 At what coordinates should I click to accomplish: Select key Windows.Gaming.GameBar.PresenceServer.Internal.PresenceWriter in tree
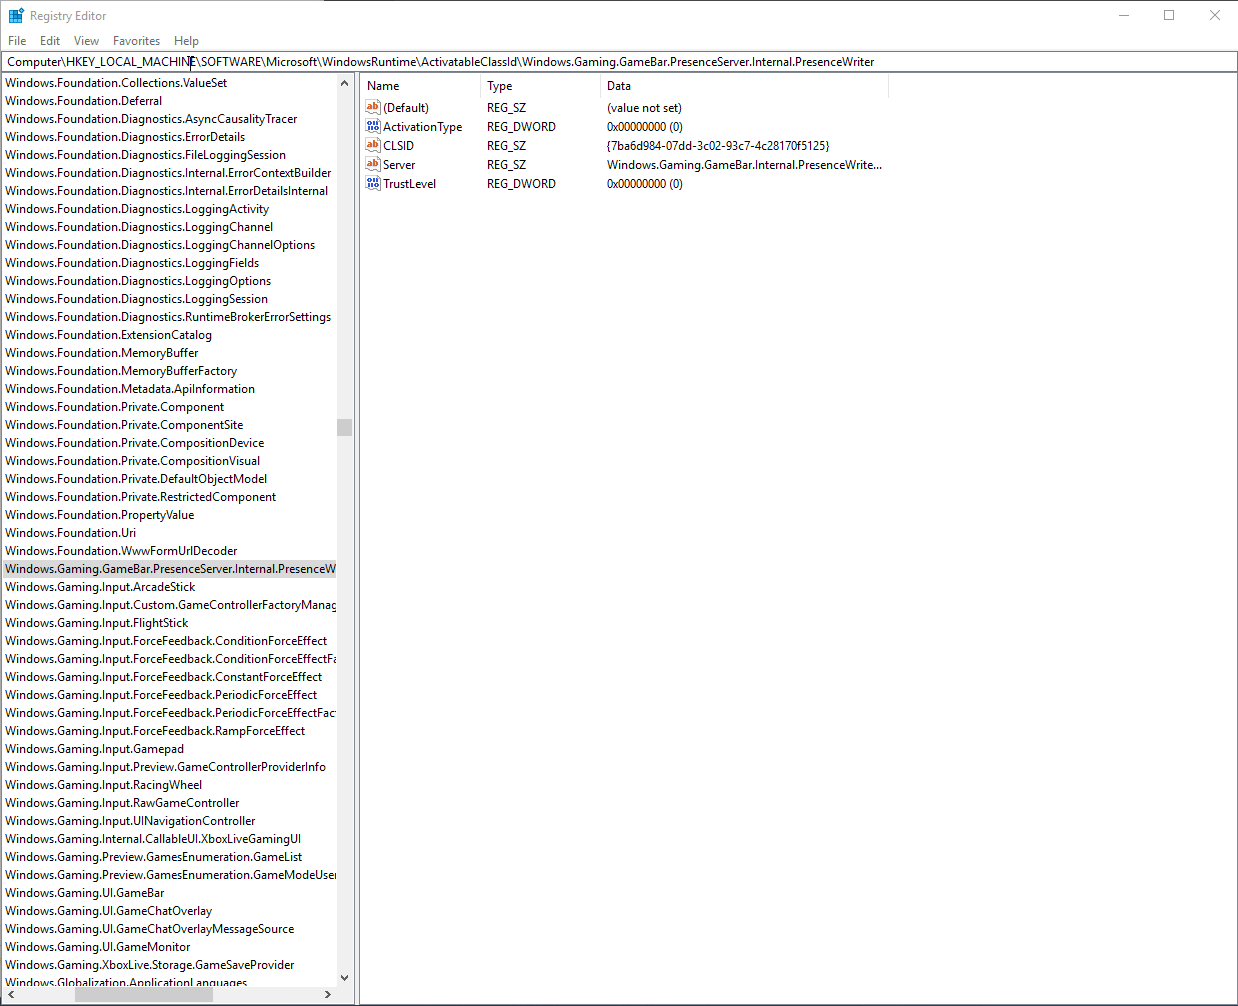click(x=170, y=569)
